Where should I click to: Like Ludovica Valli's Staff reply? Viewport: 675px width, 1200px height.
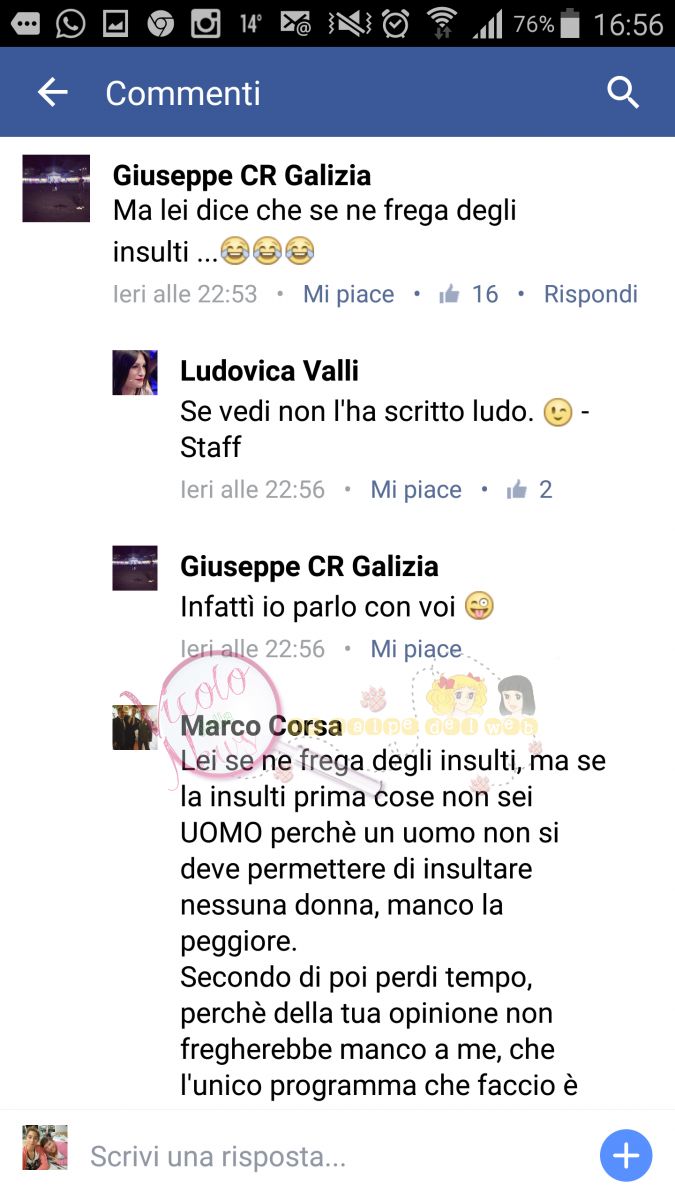pyautogui.click(x=416, y=489)
